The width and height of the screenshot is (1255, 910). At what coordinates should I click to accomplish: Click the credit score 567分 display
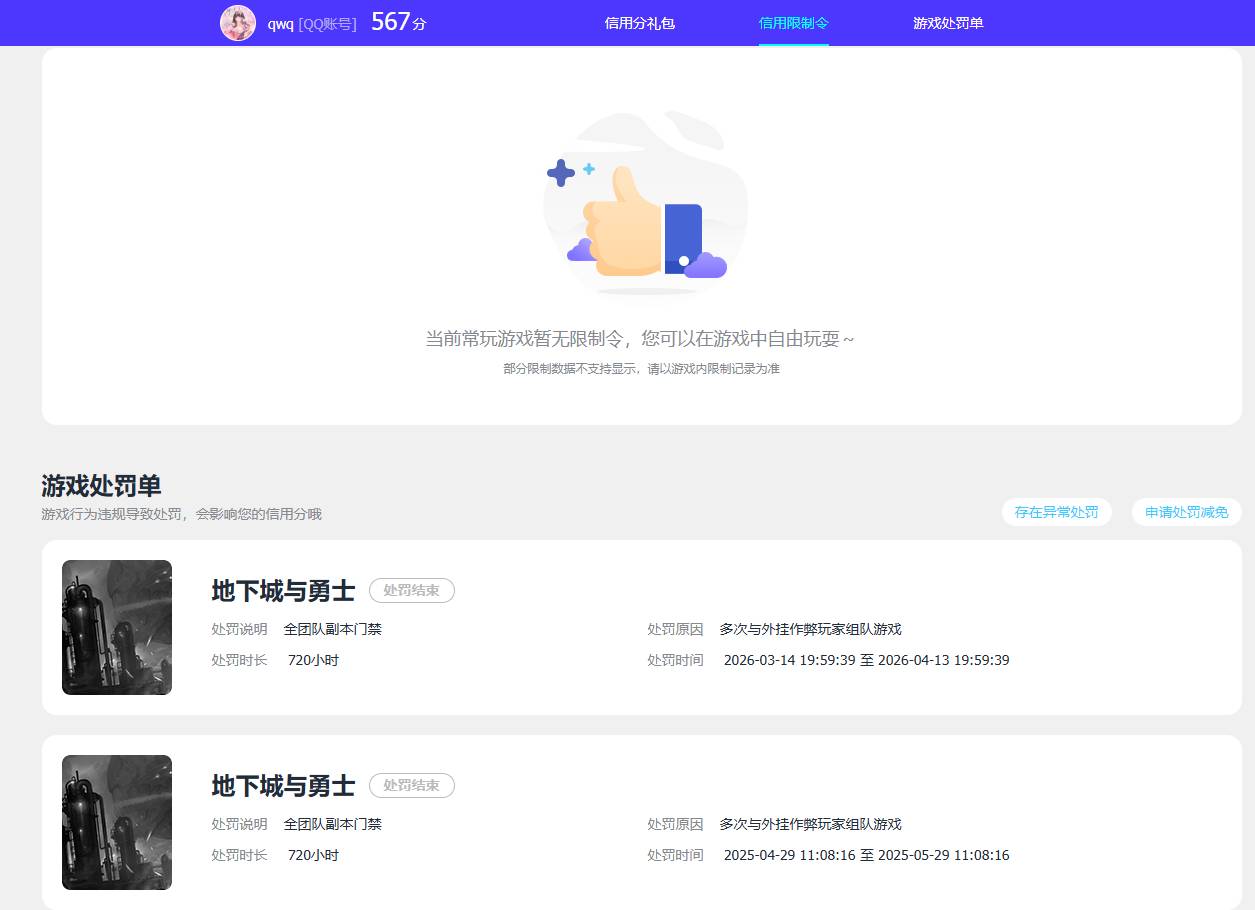397,21
